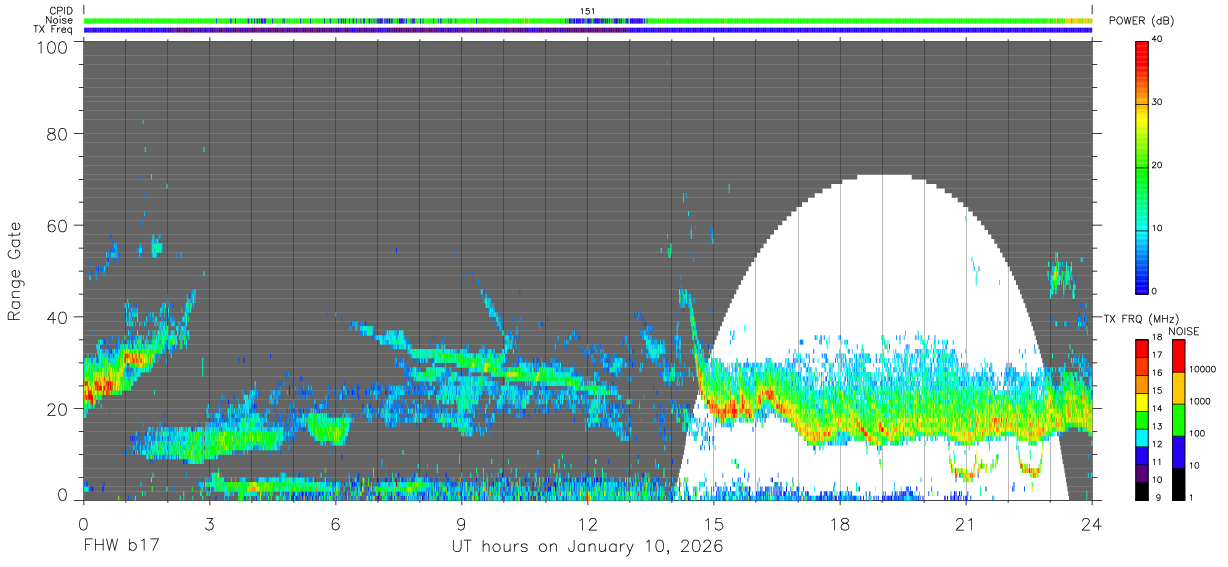Click the 6 tick on the UT hours axis

point(335,523)
